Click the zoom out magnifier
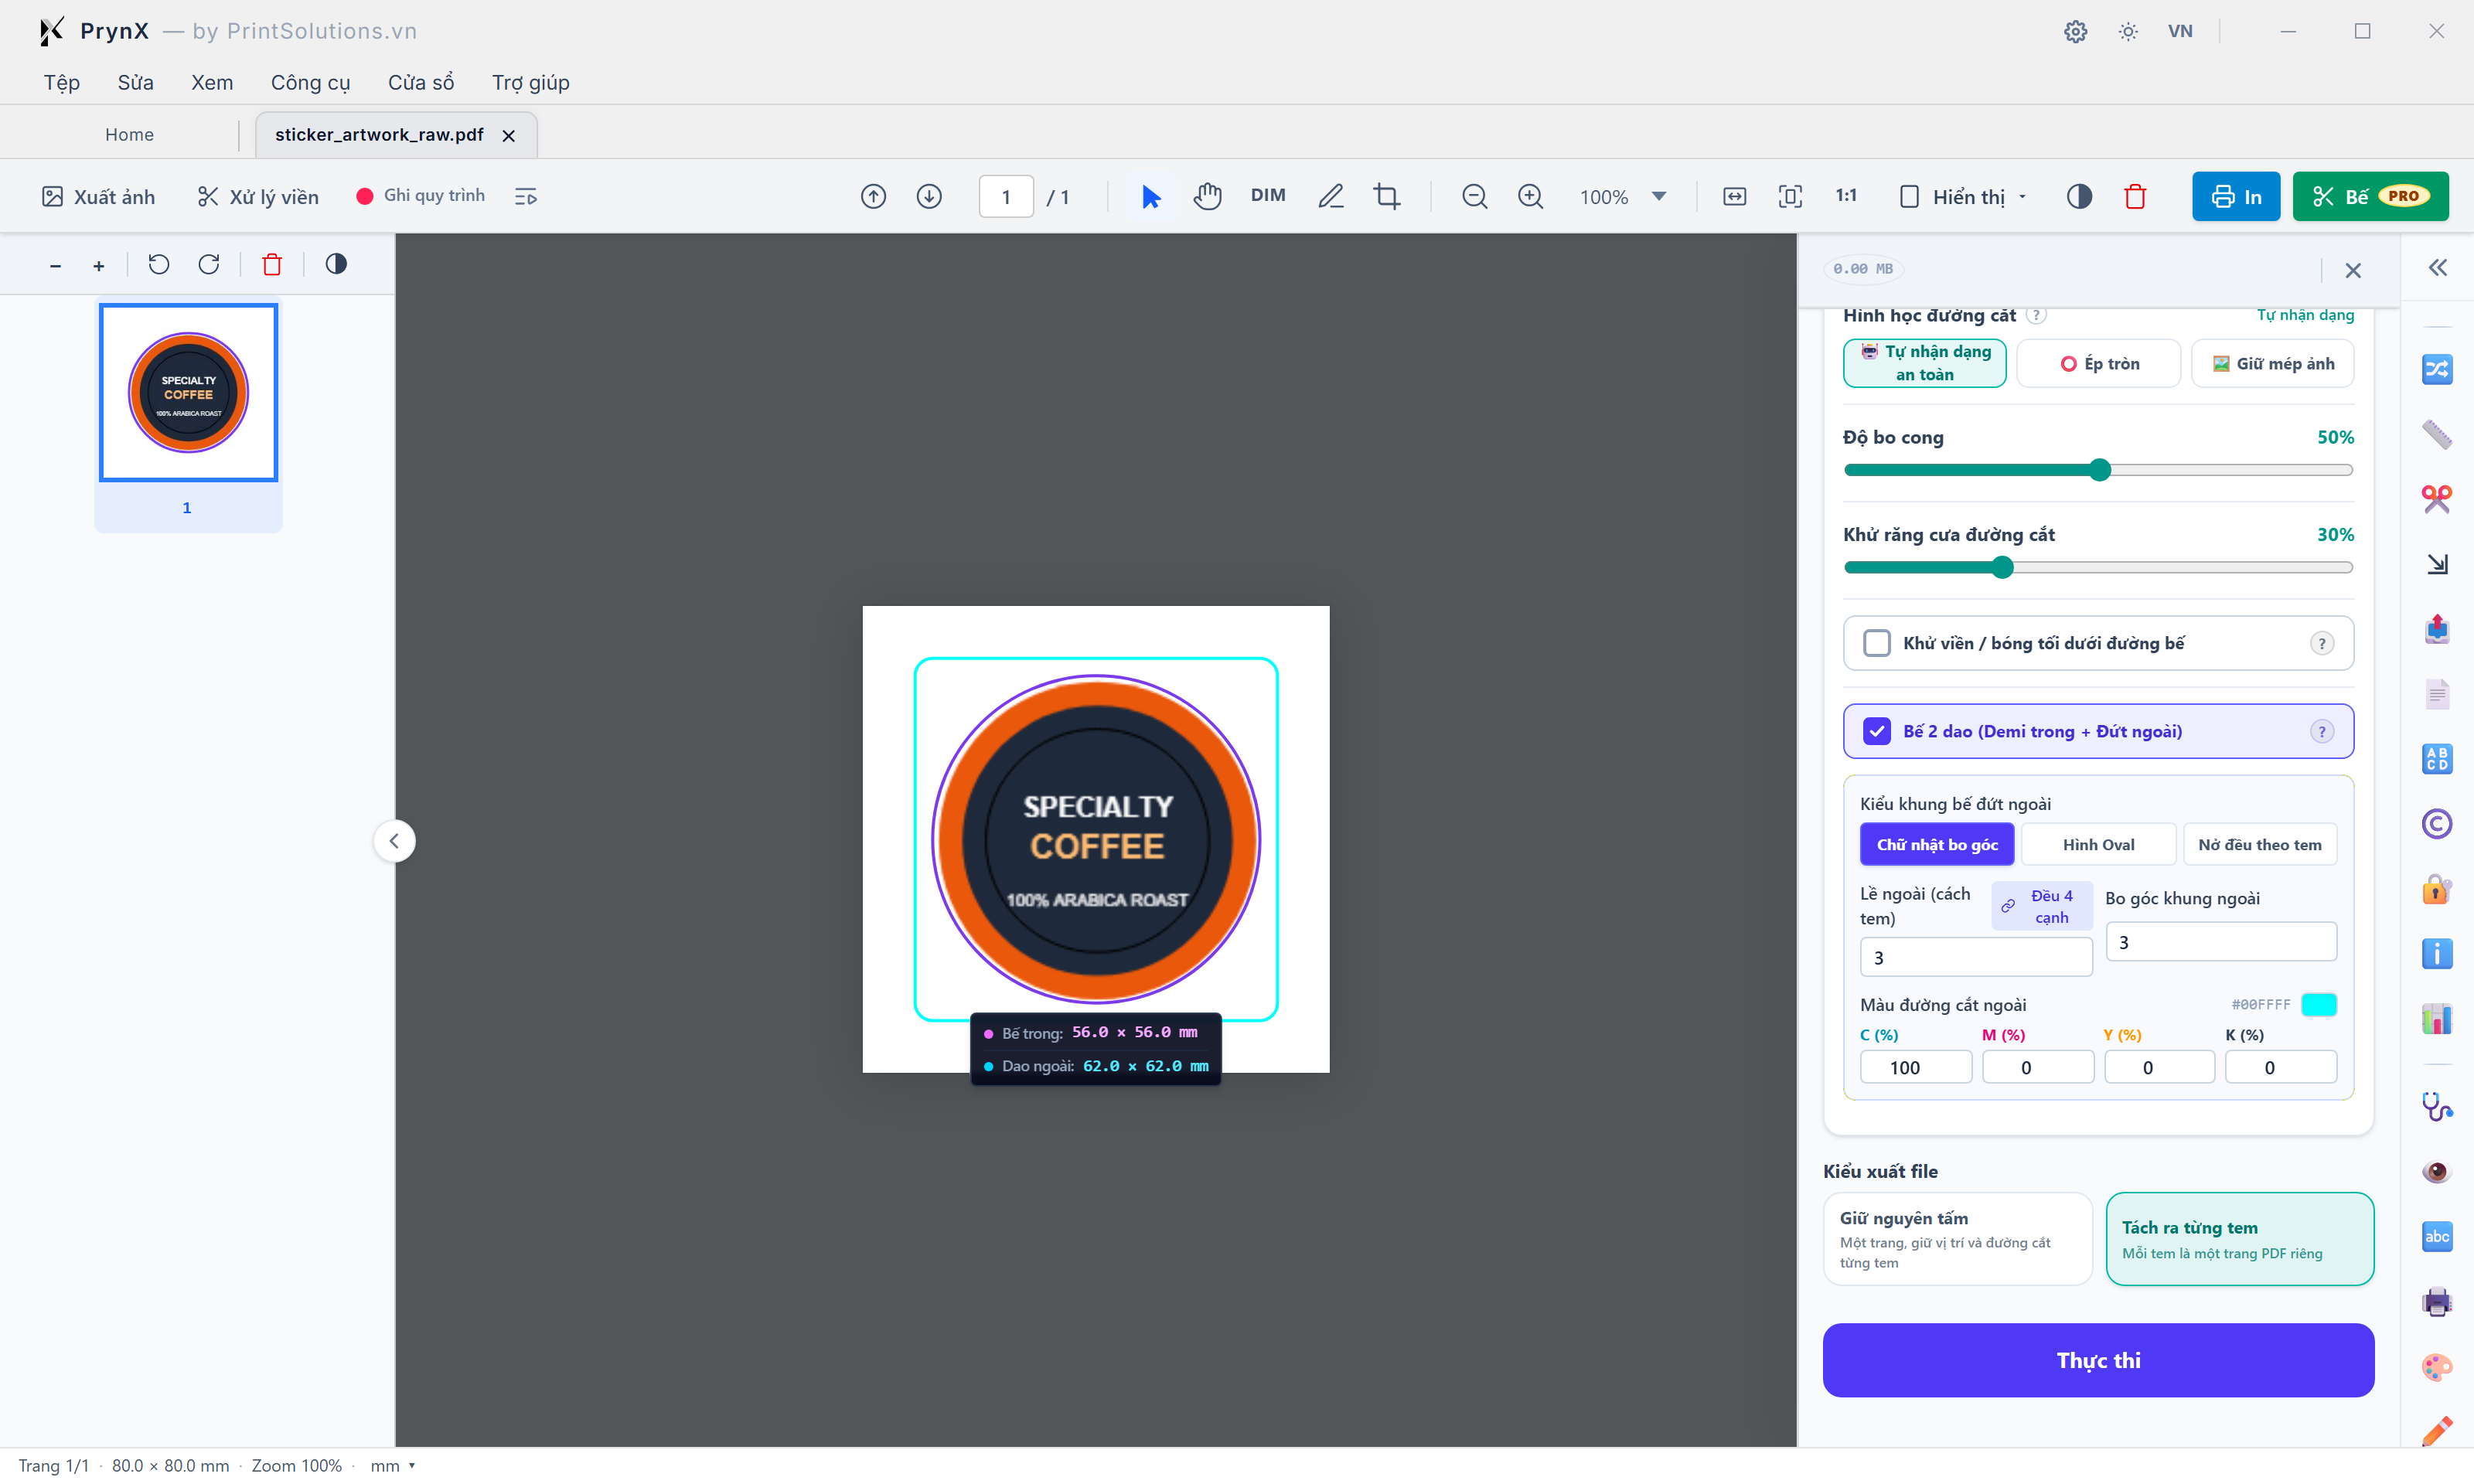2474x1484 pixels. pyautogui.click(x=1474, y=196)
